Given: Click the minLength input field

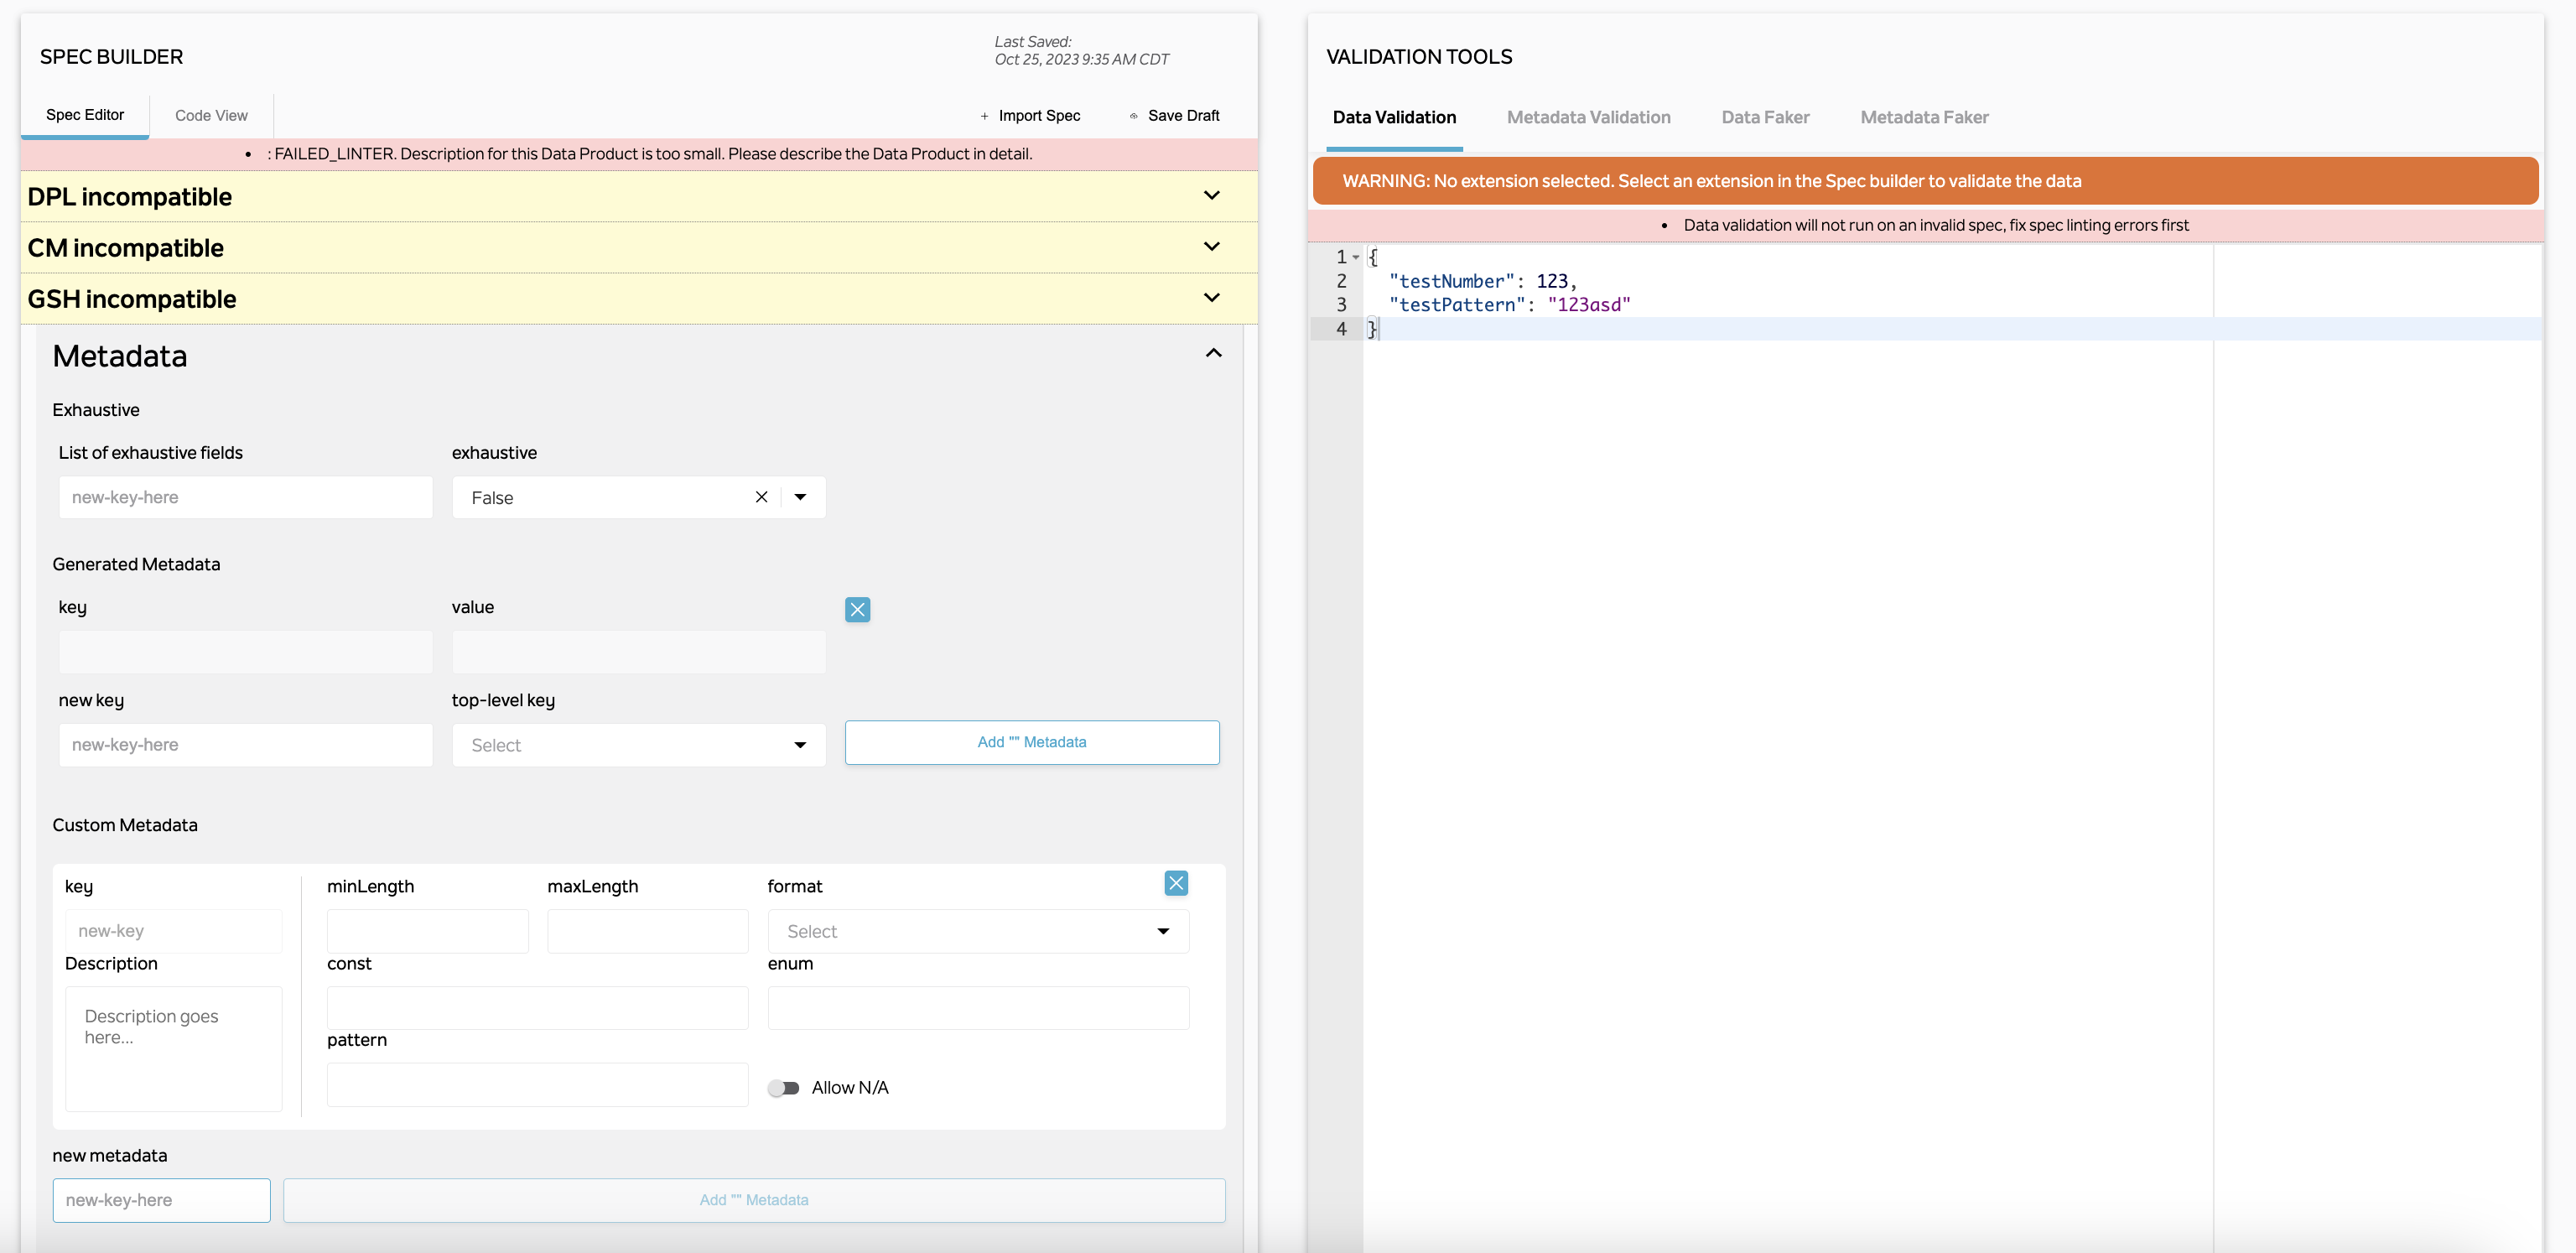Looking at the screenshot, I should point(427,931).
